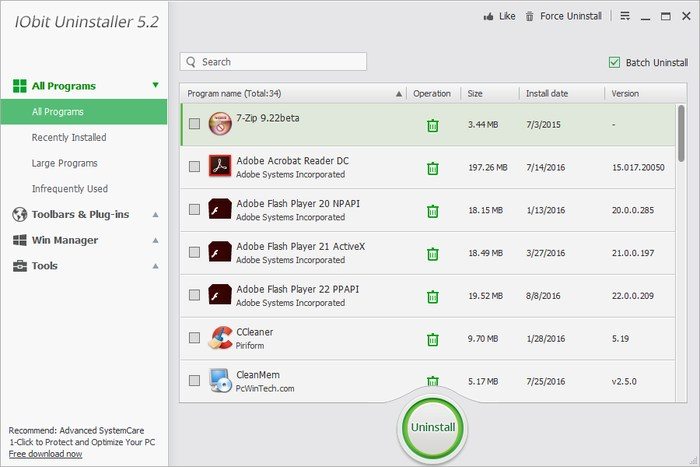Click trash icon for CCleaner
Screen dimensions: 700x467
432,339
